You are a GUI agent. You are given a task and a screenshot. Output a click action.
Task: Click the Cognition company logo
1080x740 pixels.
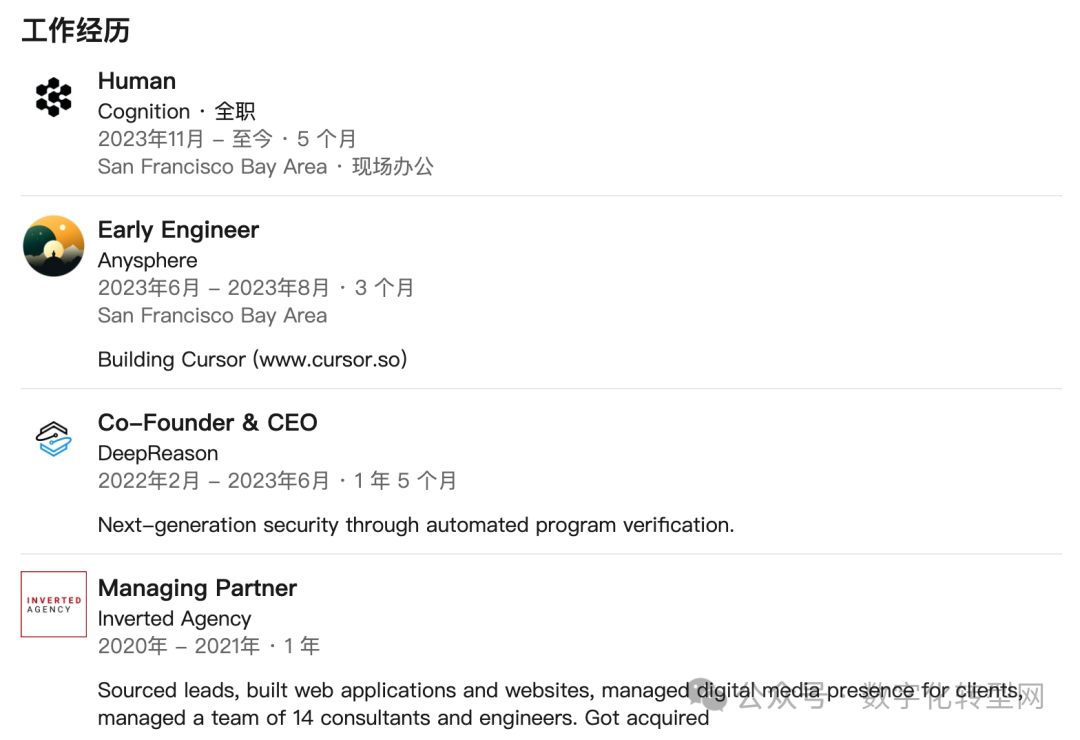[53, 97]
